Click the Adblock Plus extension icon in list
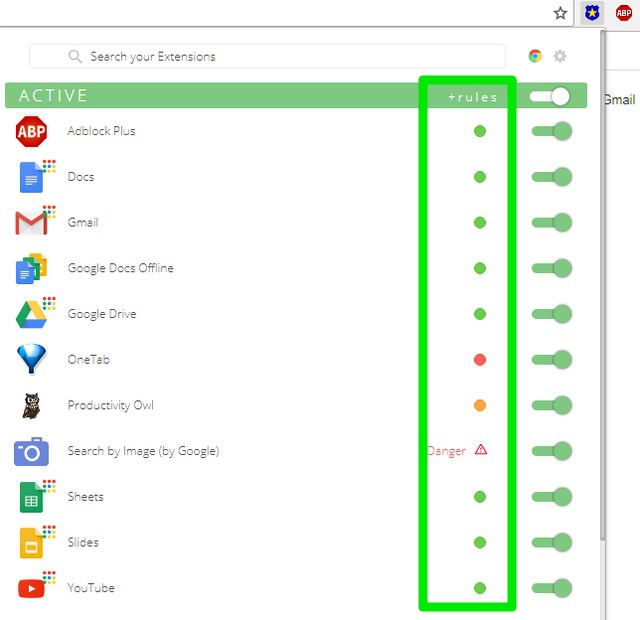The height and width of the screenshot is (620, 640). point(31,131)
